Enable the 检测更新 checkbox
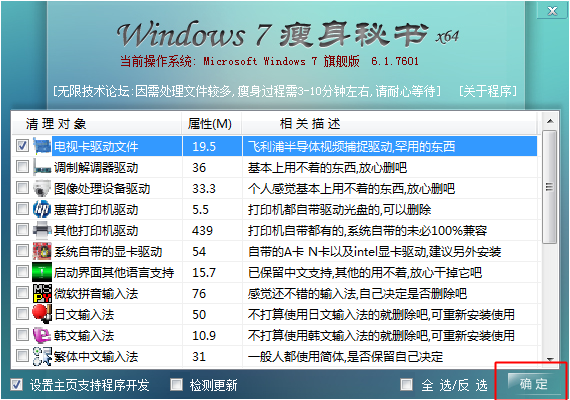 click(176, 385)
